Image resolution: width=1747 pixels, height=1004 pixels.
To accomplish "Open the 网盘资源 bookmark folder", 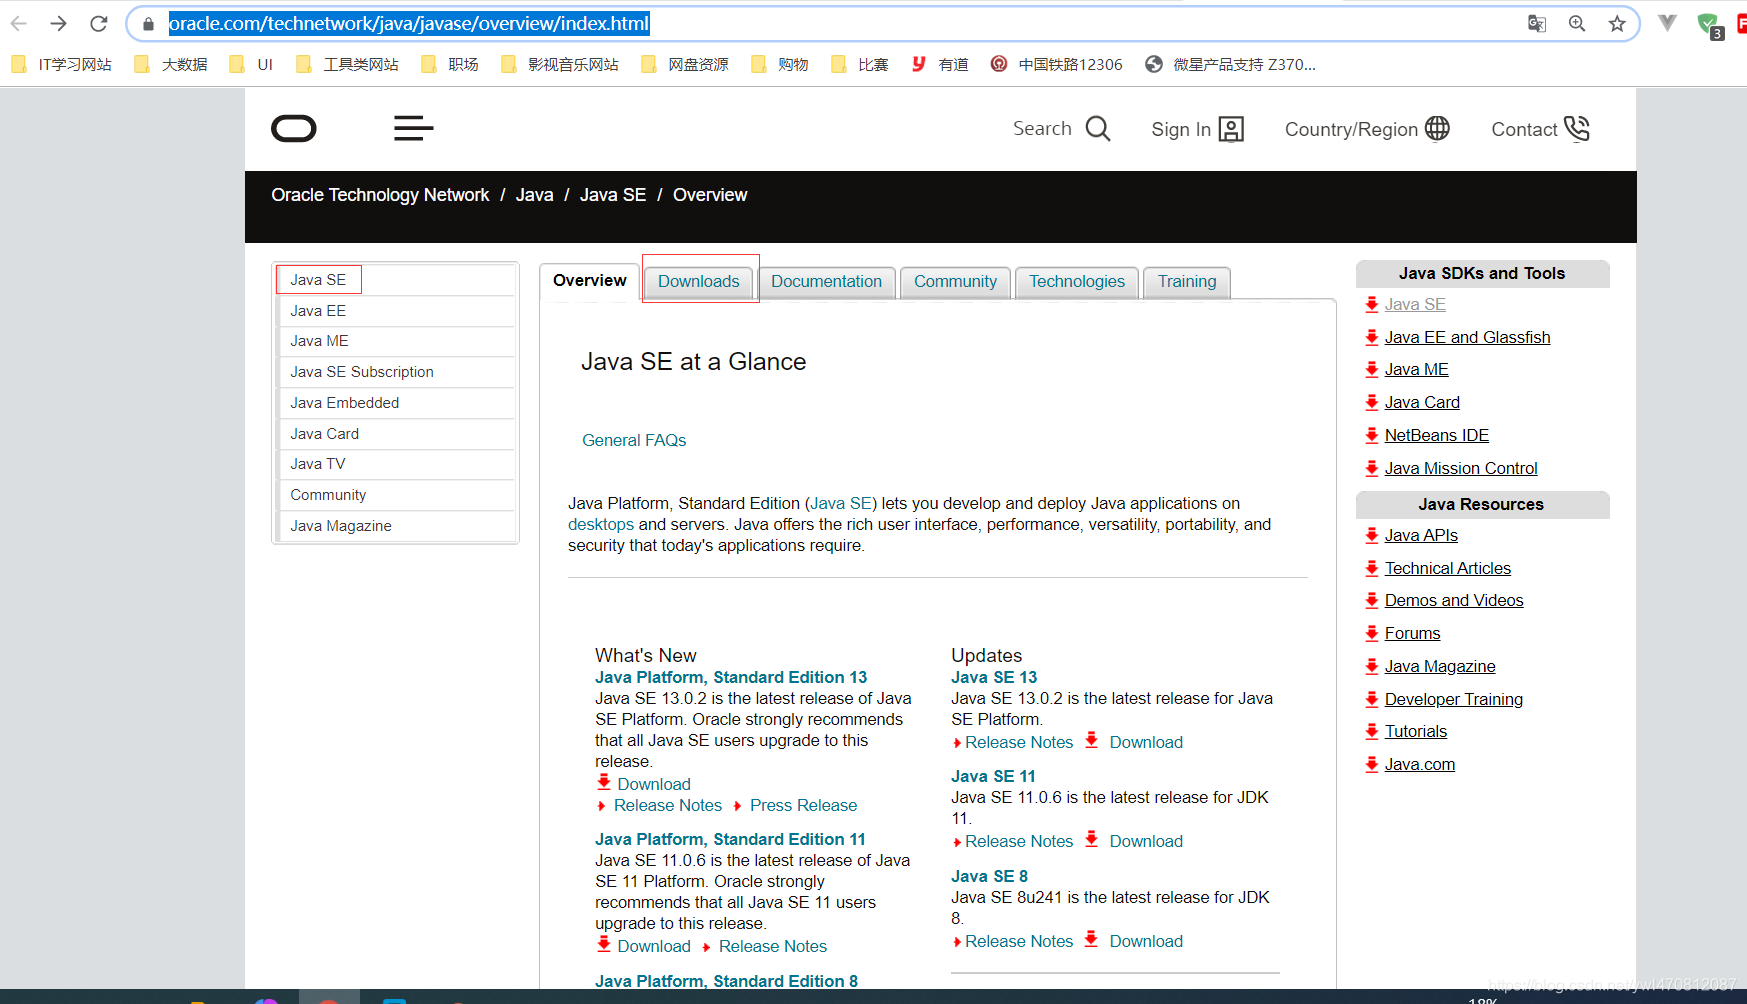I will [685, 64].
